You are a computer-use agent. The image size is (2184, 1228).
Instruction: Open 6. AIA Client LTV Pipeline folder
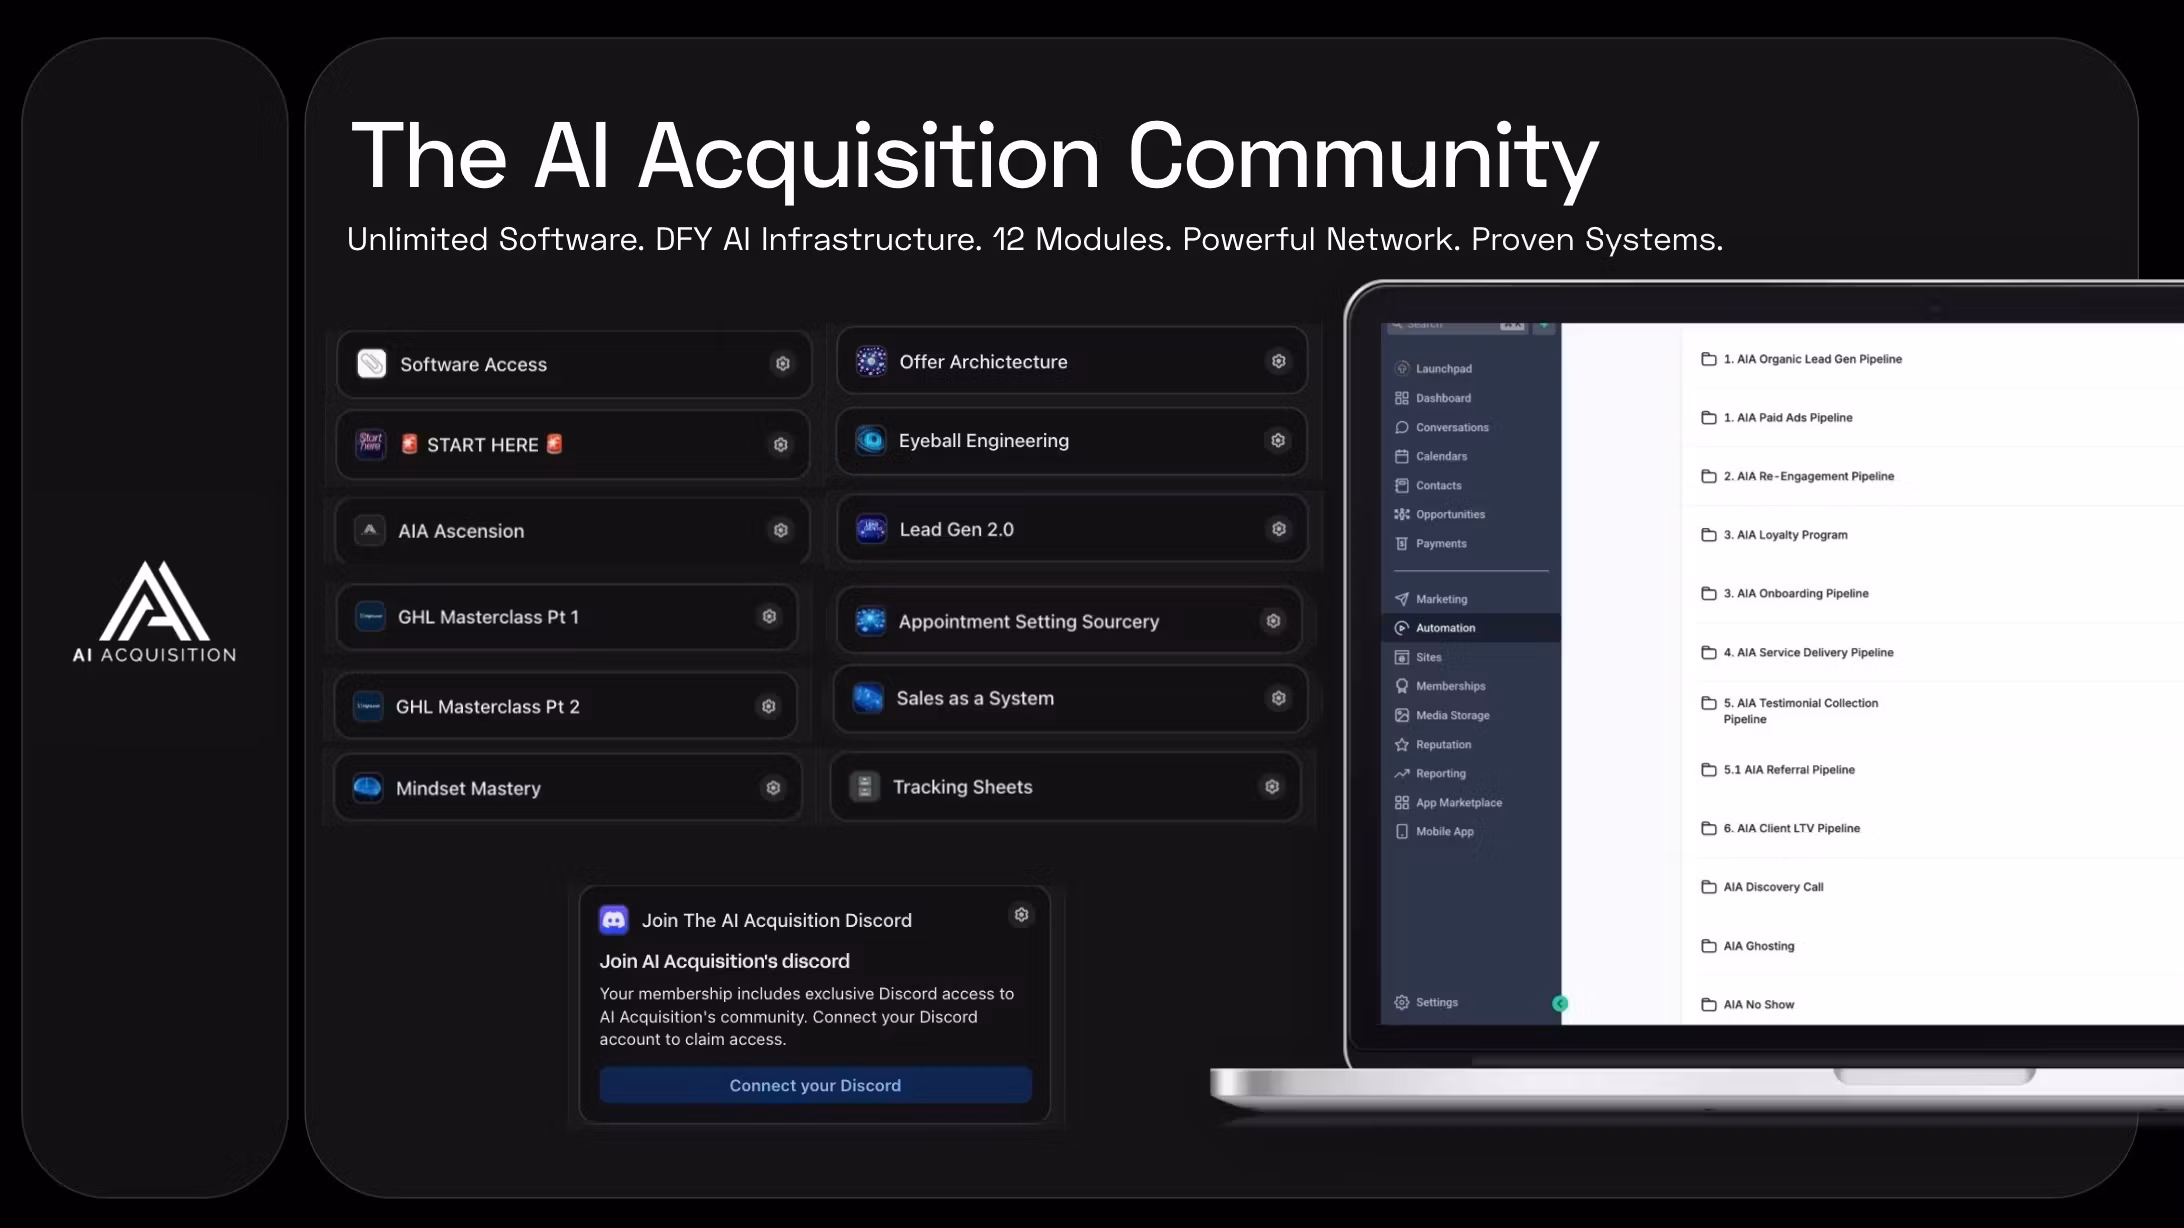[x=1791, y=828]
